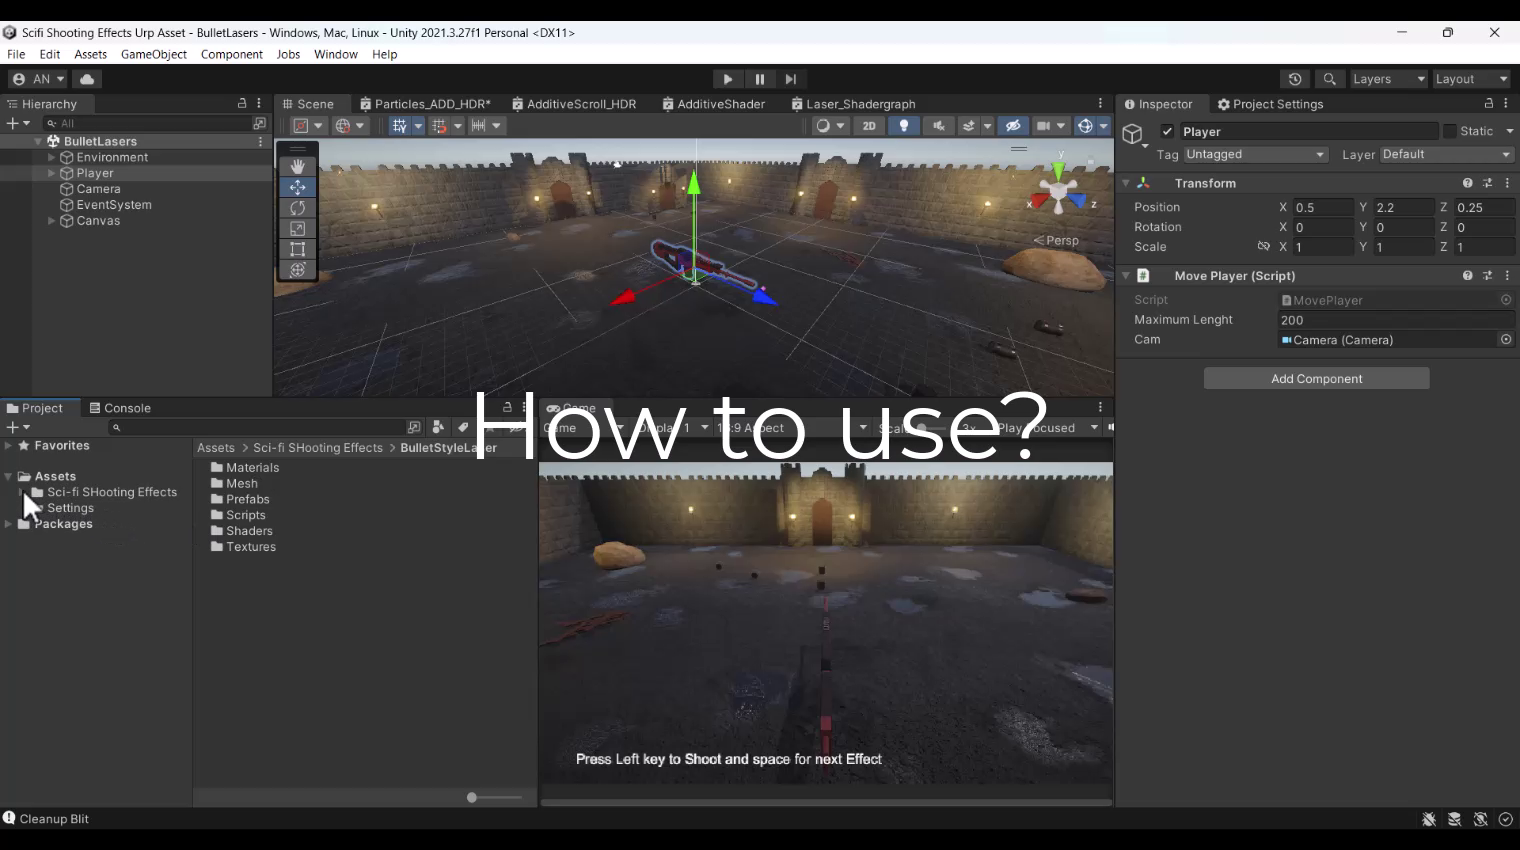Toggle scene visibility (hidden eye) icon
Screen dimensions: 1520x850
pyautogui.click(x=1012, y=126)
